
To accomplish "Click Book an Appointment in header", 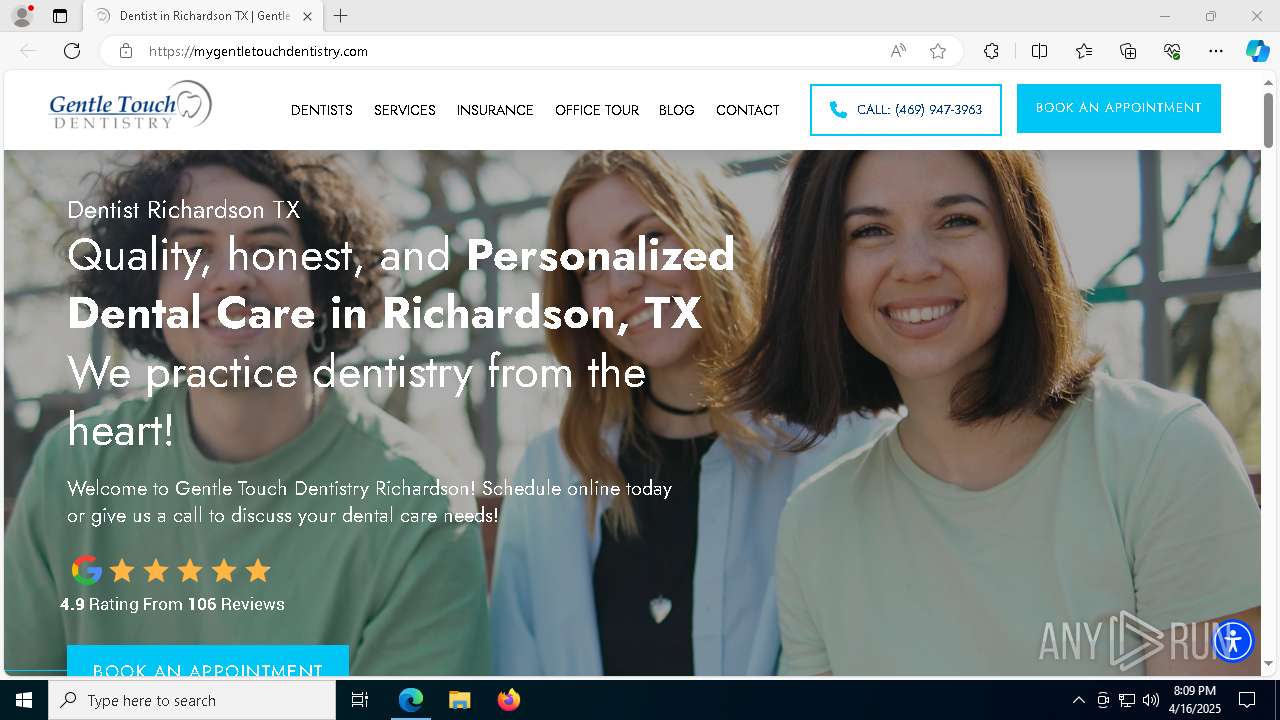I will click(1119, 108).
